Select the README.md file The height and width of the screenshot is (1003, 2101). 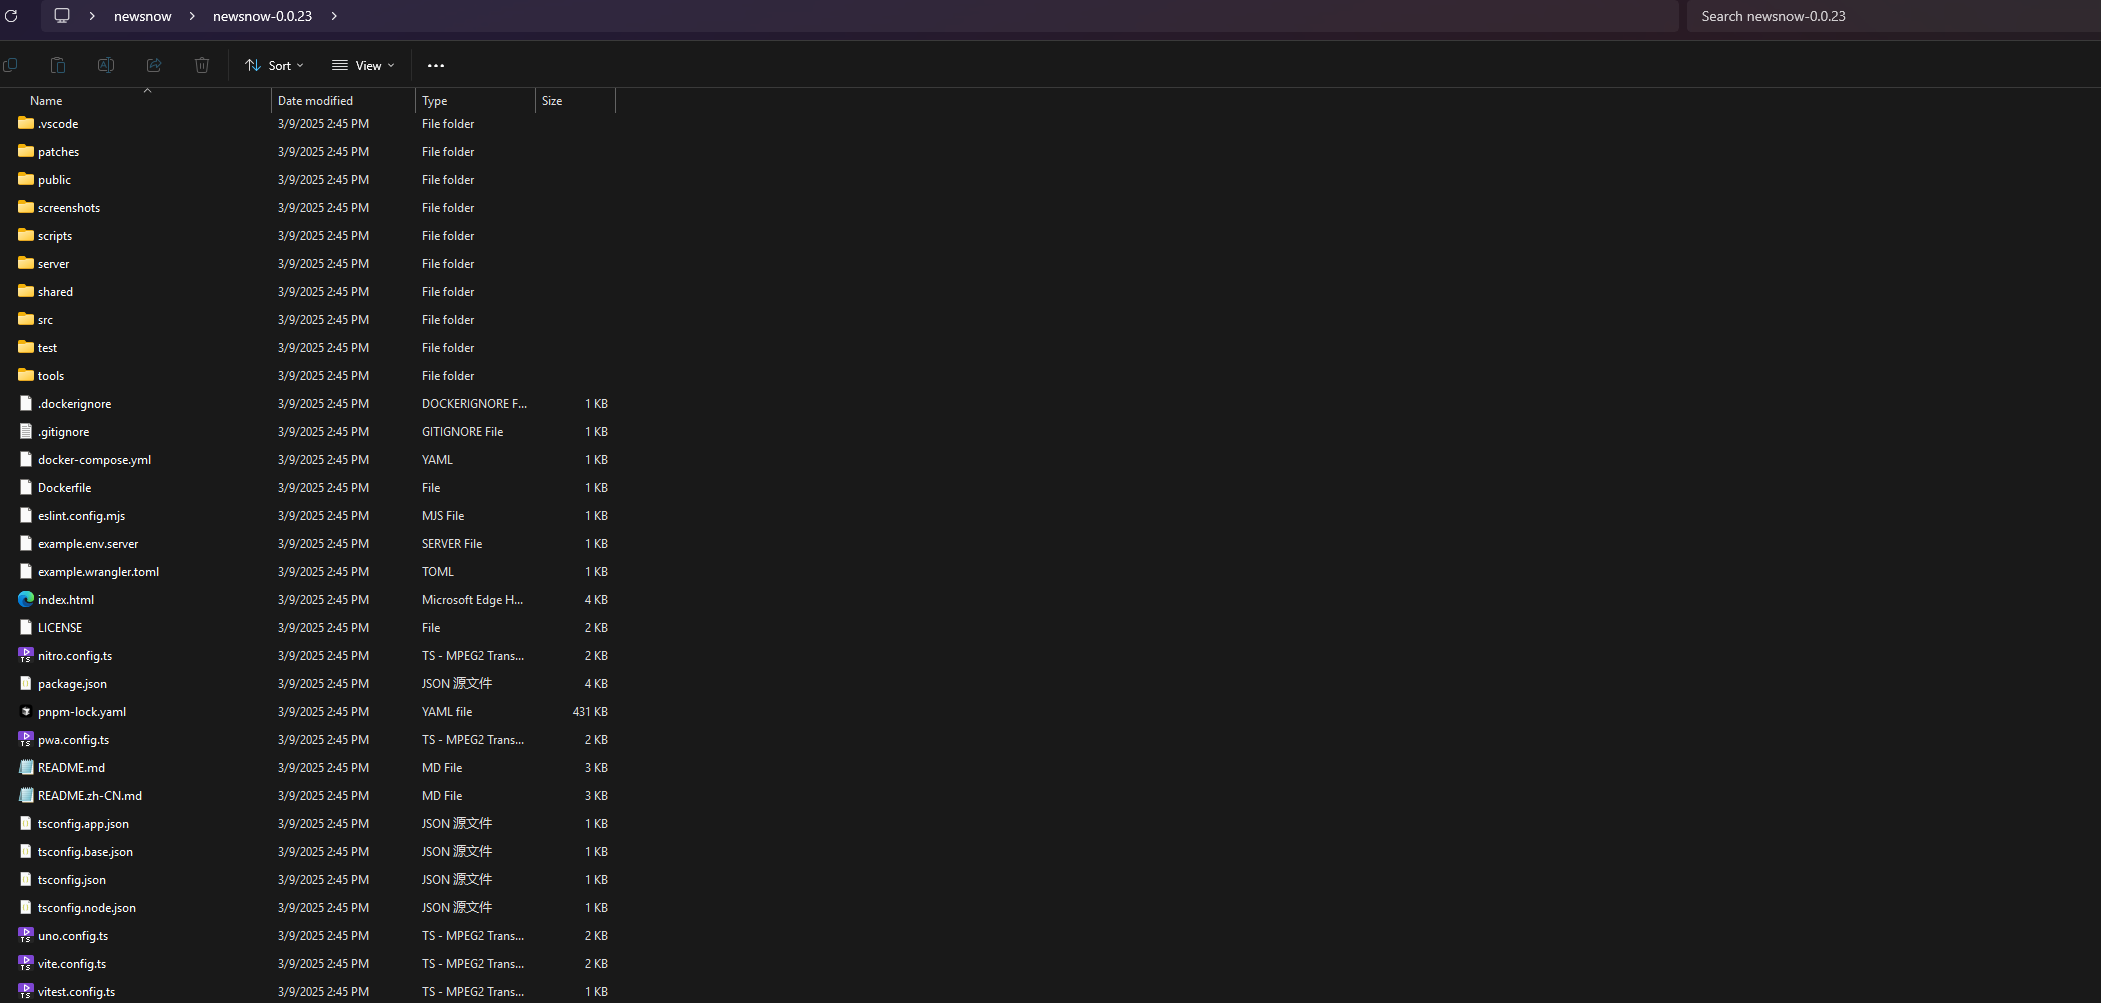click(70, 767)
